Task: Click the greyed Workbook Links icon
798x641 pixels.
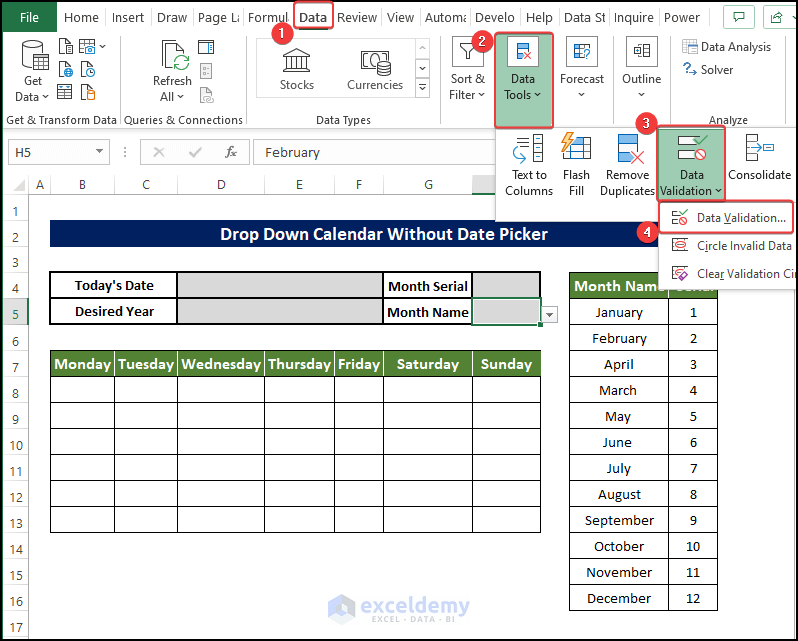Action: click(206, 95)
